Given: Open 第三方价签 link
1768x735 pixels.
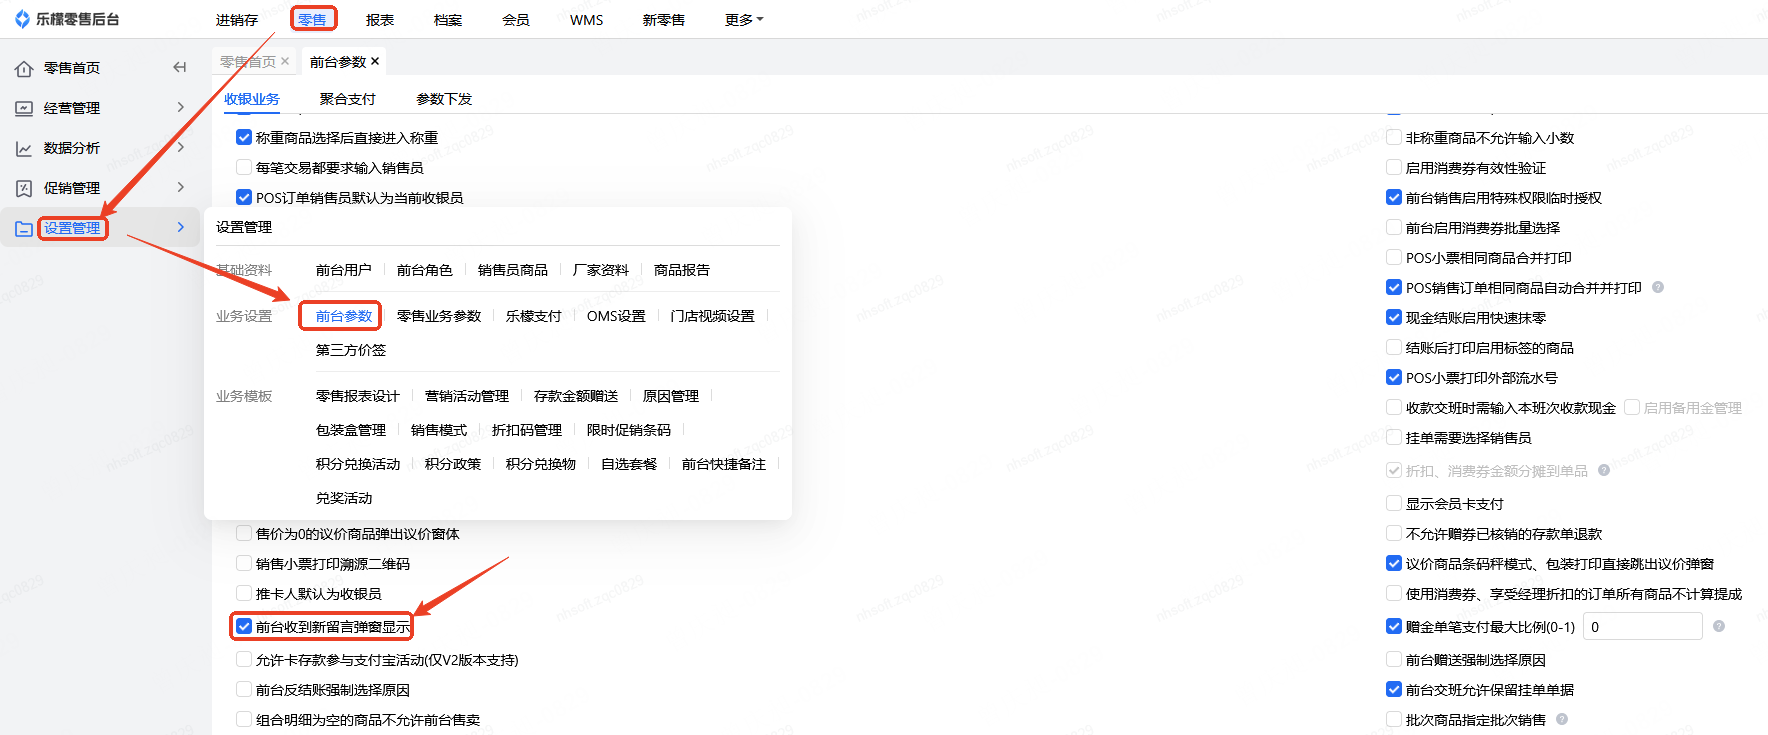Looking at the screenshot, I should pos(351,350).
